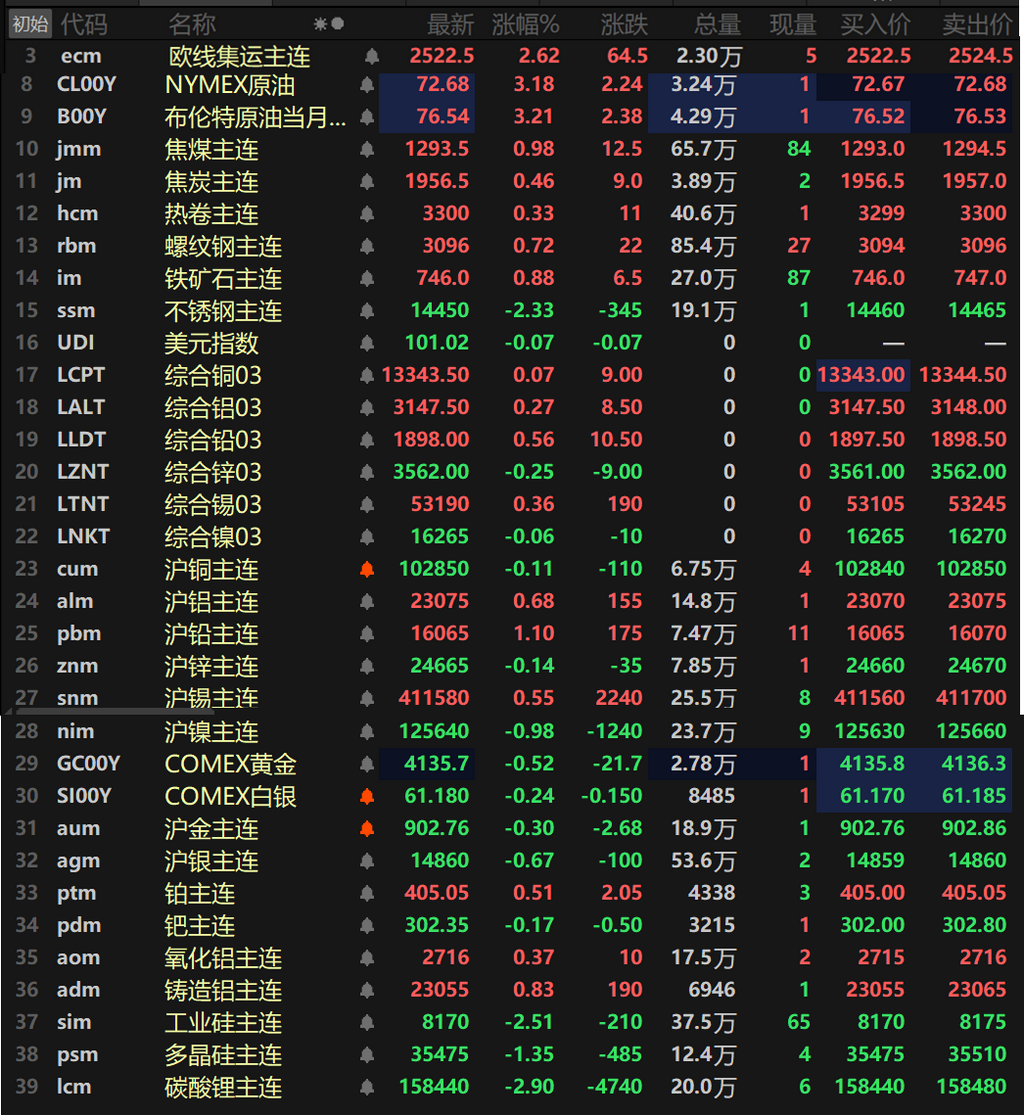Click the alert bell for 铁矿石主连
Image resolution: width=1024 pixels, height=1115 pixels.
pyautogui.click(x=367, y=278)
